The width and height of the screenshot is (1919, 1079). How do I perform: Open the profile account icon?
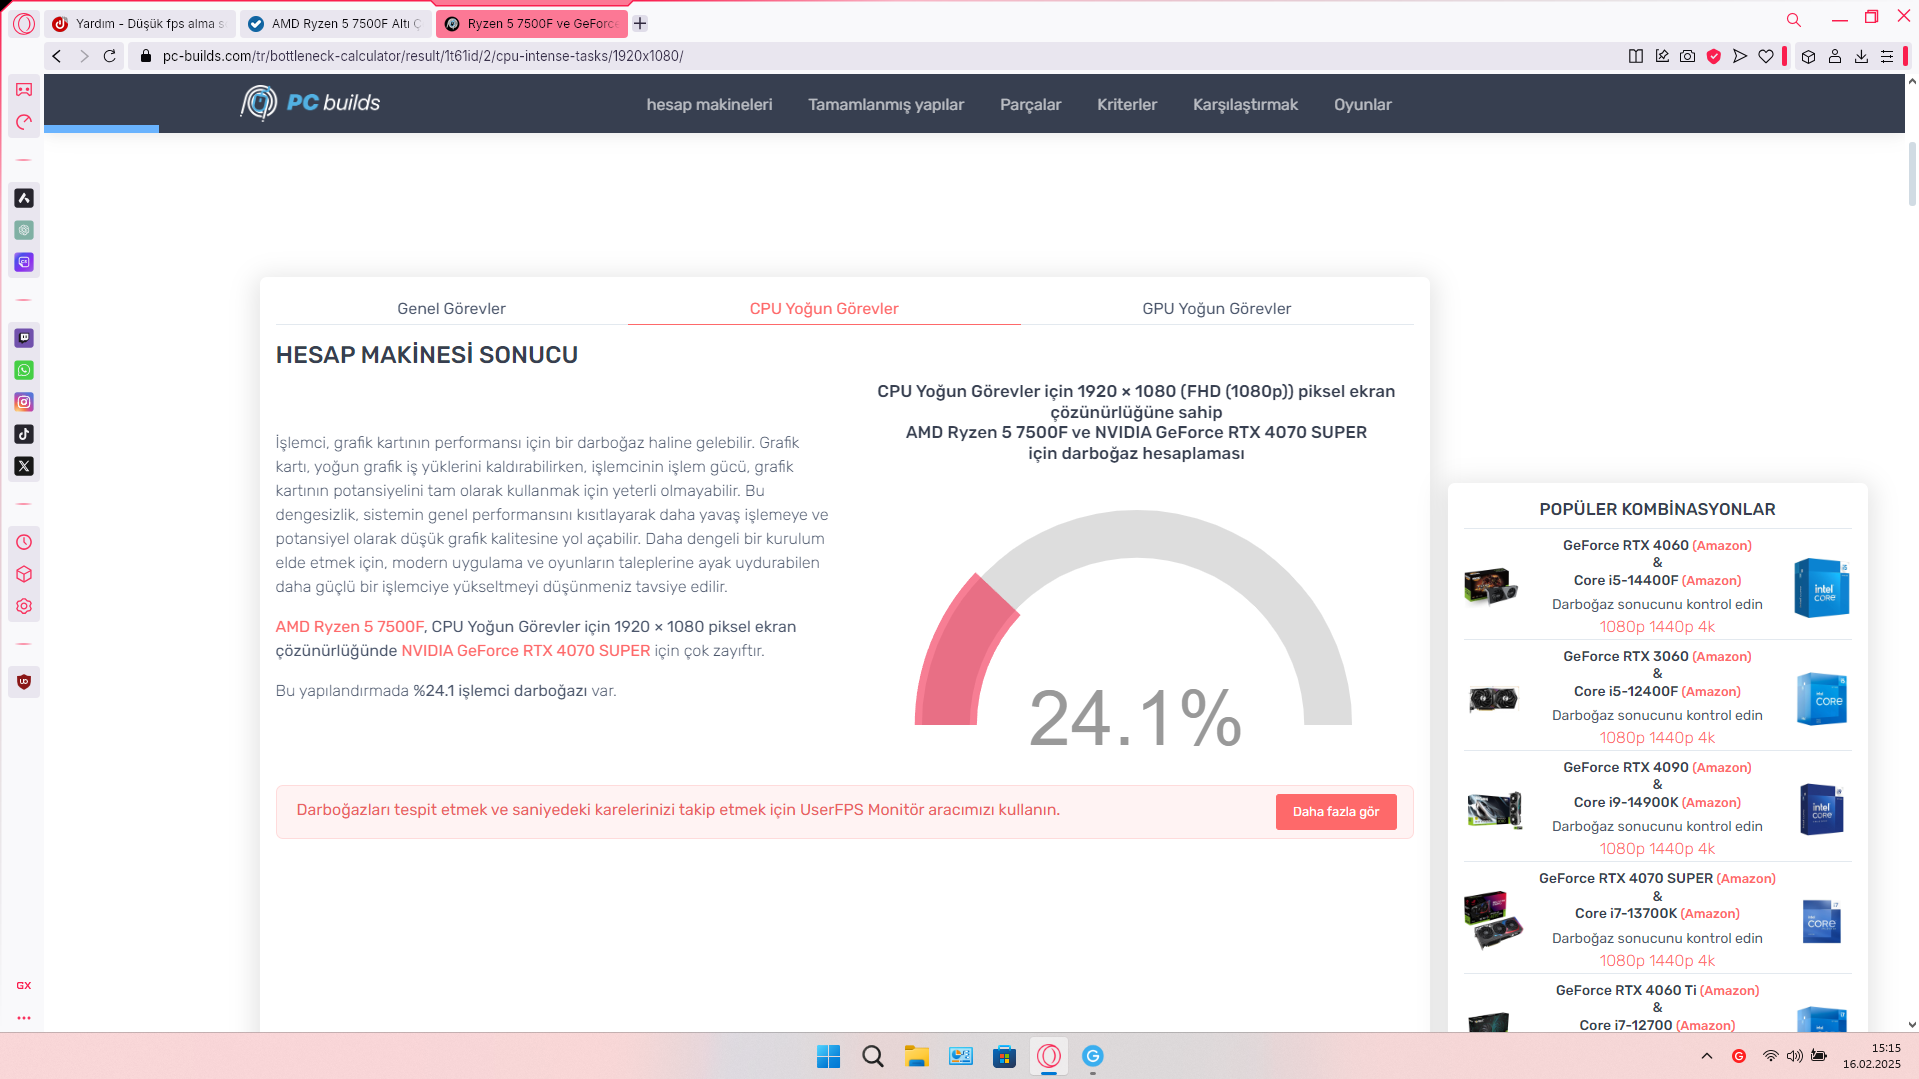pyautogui.click(x=1835, y=56)
